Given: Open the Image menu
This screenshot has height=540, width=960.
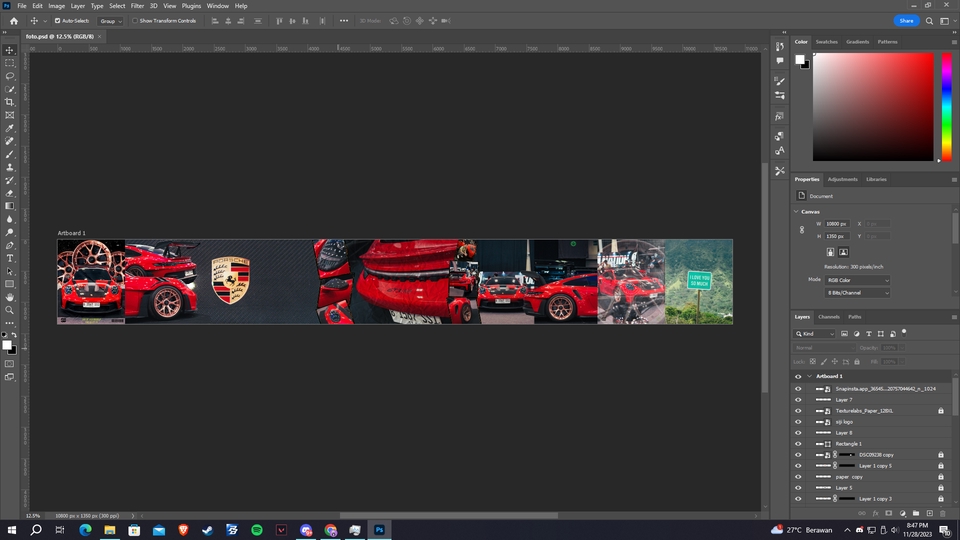Looking at the screenshot, I should coord(56,6).
